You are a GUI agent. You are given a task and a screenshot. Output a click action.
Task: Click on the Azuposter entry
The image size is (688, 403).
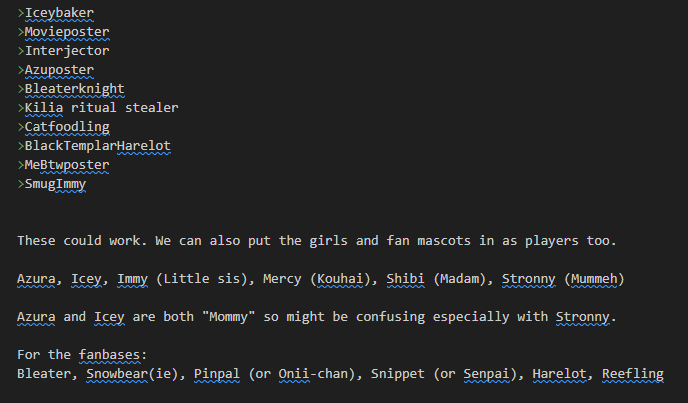pyautogui.click(x=59, y=70)
